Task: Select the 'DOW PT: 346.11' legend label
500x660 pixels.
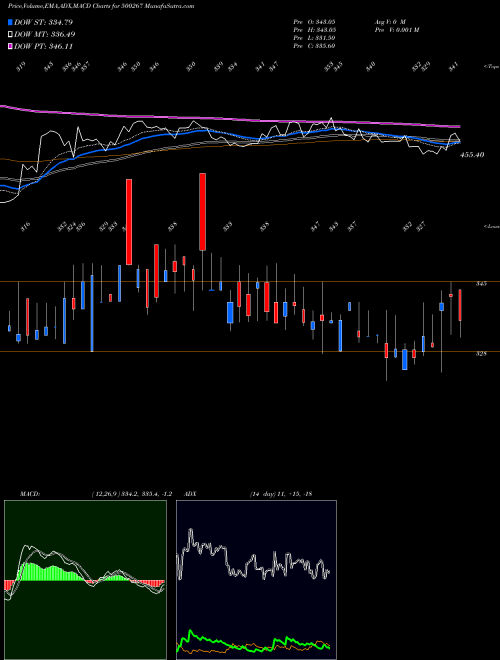Action: (44, 46)
